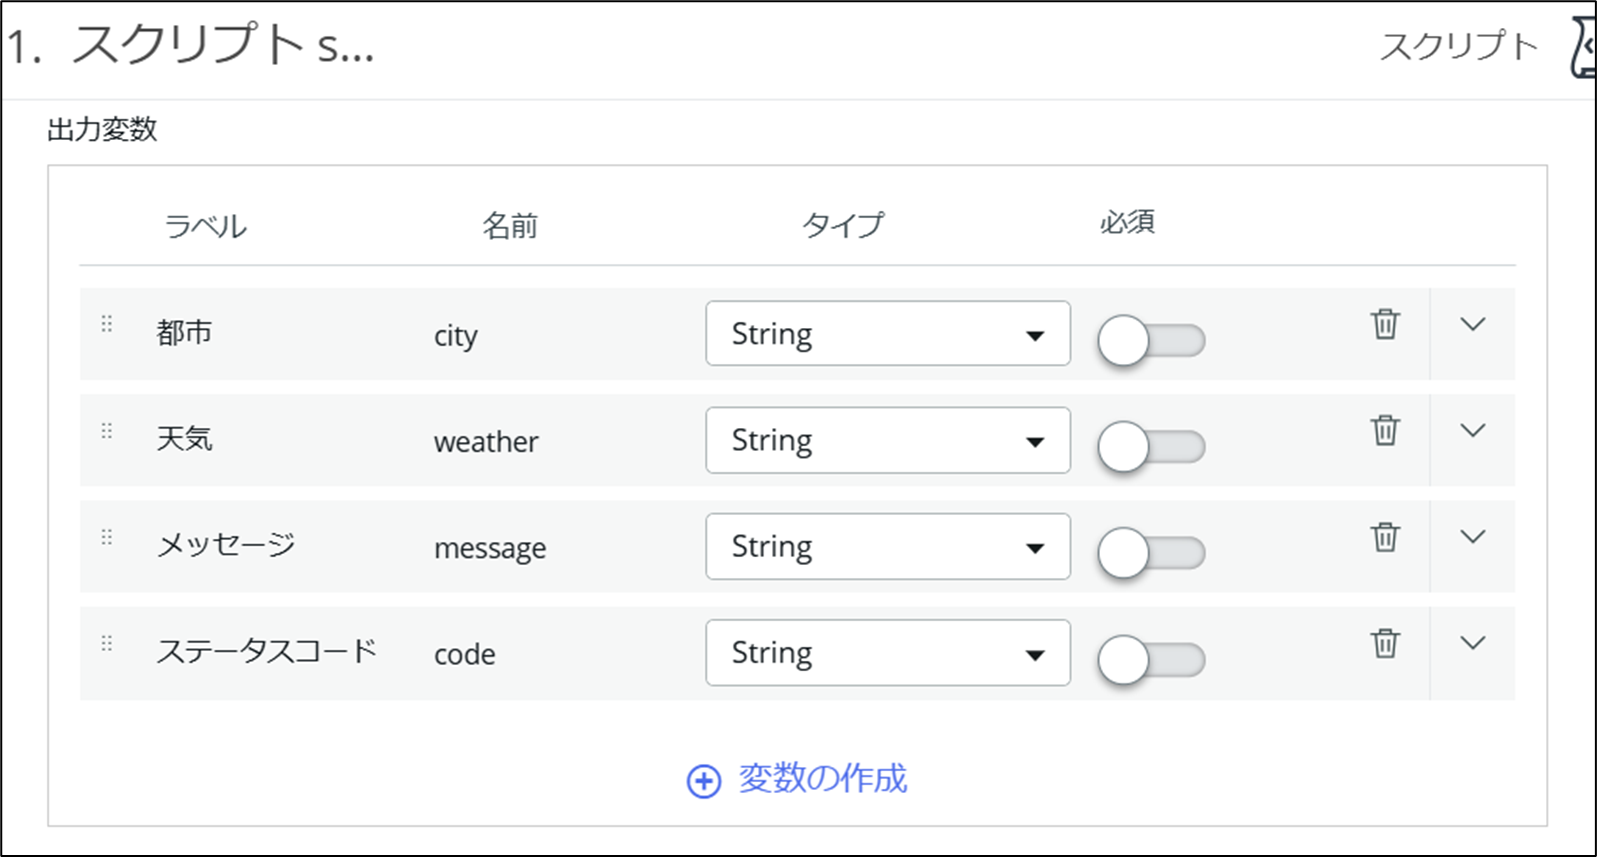The height and width of the screenshot is (857, 1597).
Task: Edit the weather name field
Action: (486, 442)
